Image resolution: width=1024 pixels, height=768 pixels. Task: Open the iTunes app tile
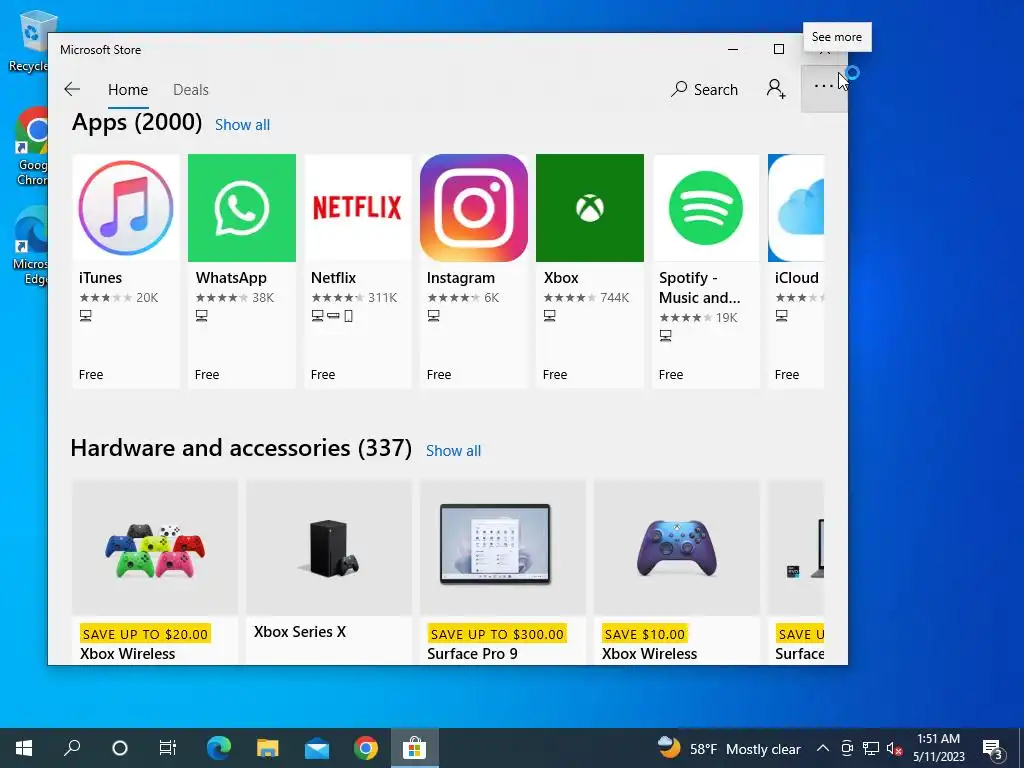(x=125, y=271)
